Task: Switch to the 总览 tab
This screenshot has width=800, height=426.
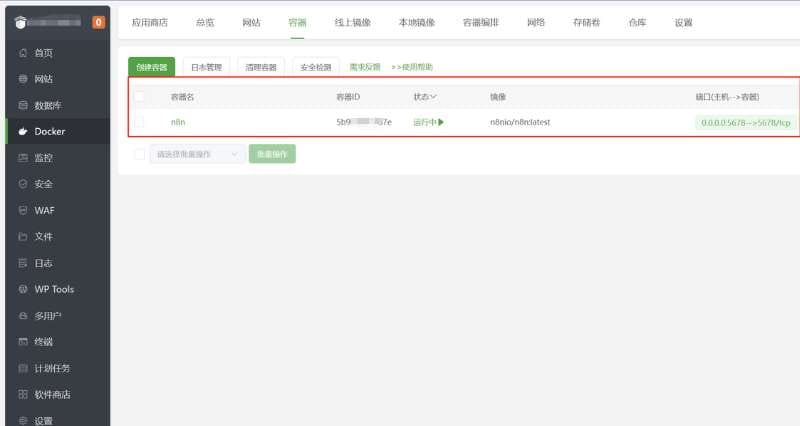Action: tap(205, 22)
